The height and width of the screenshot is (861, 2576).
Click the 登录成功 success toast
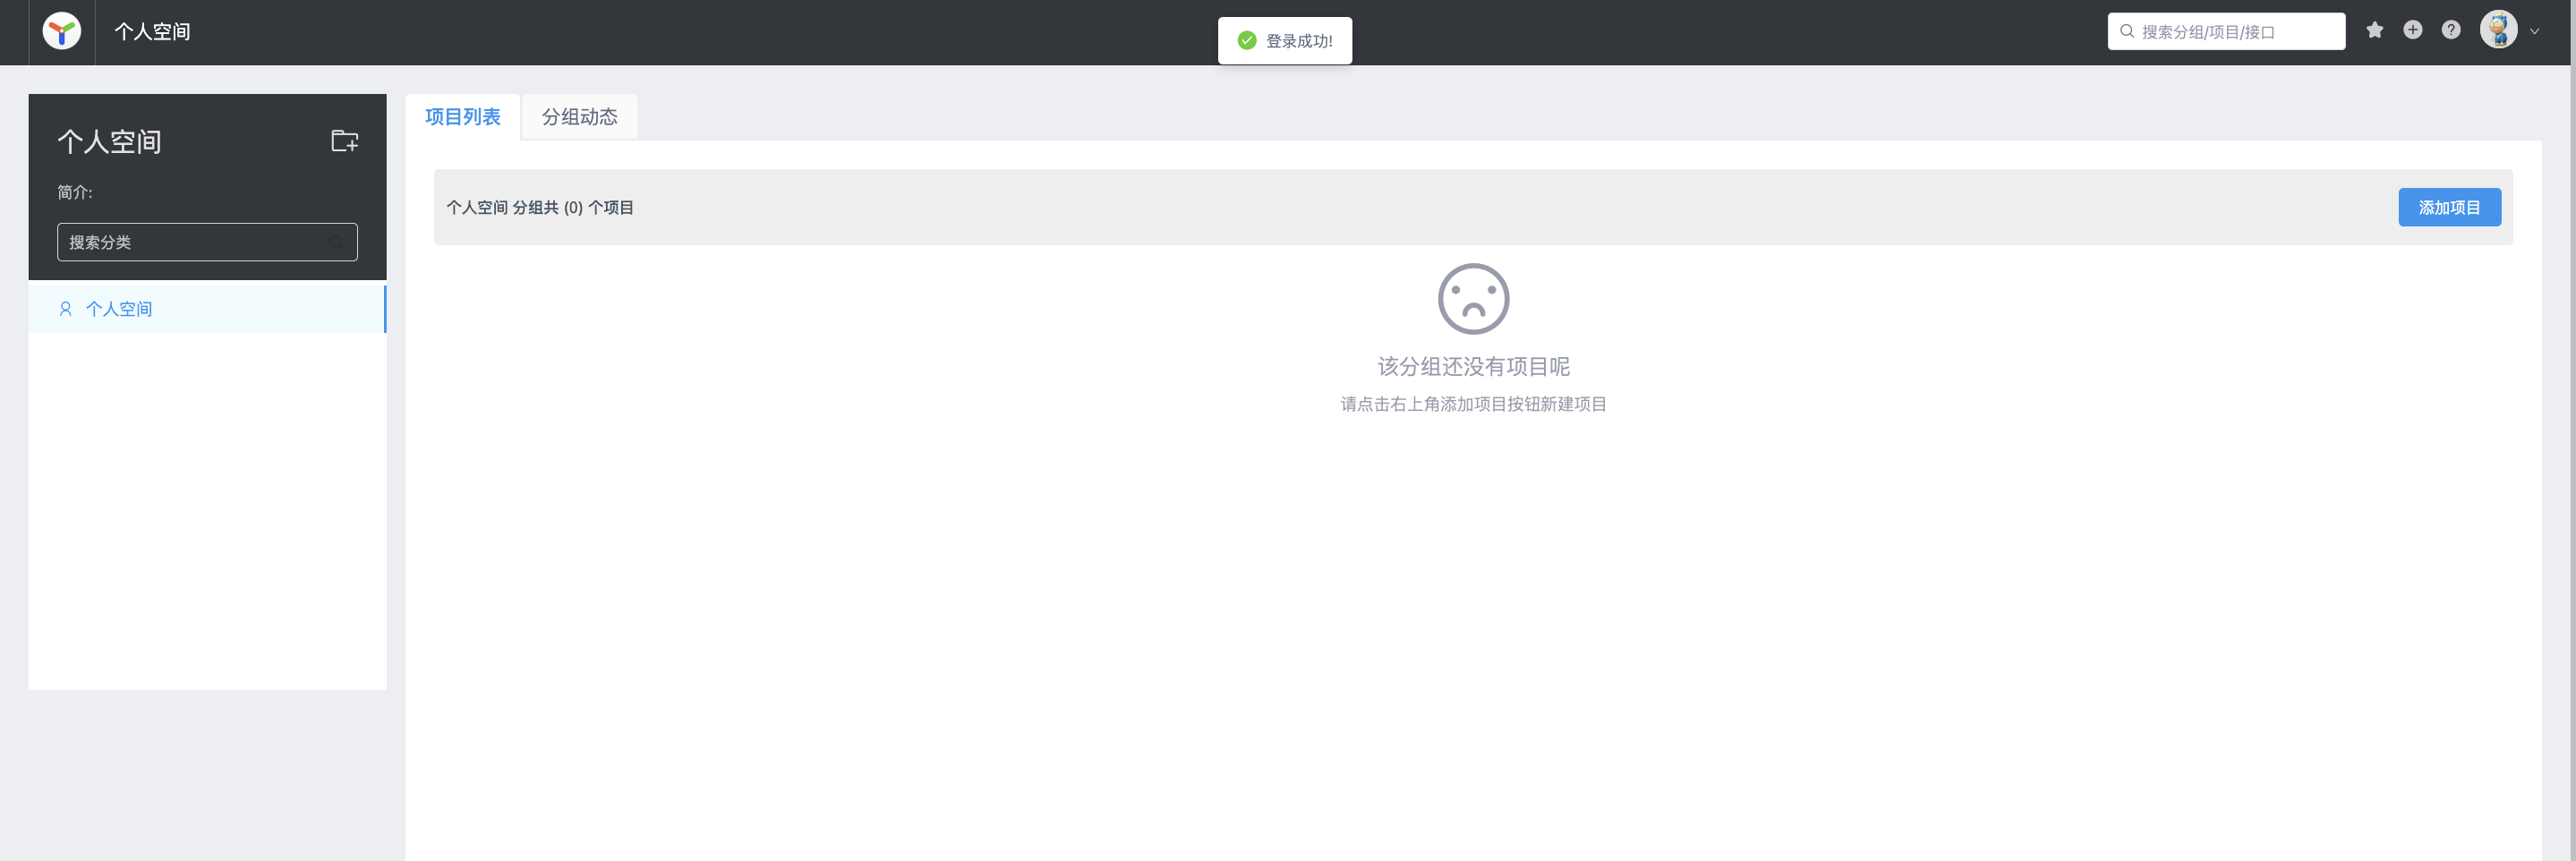click(x=1285, y=40)
